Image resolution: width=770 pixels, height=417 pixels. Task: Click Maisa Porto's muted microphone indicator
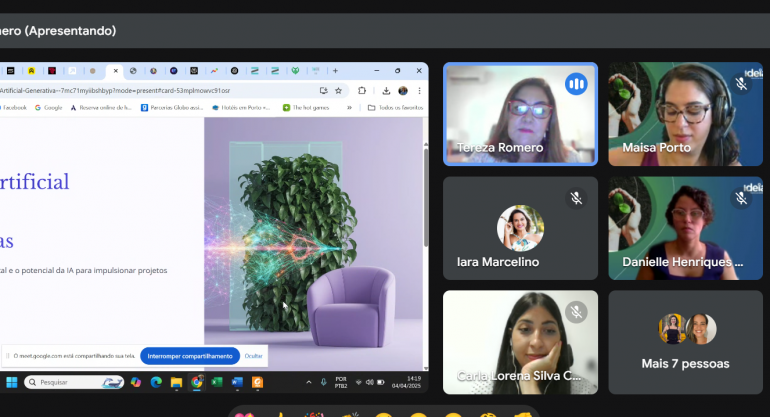click(741, 84)
